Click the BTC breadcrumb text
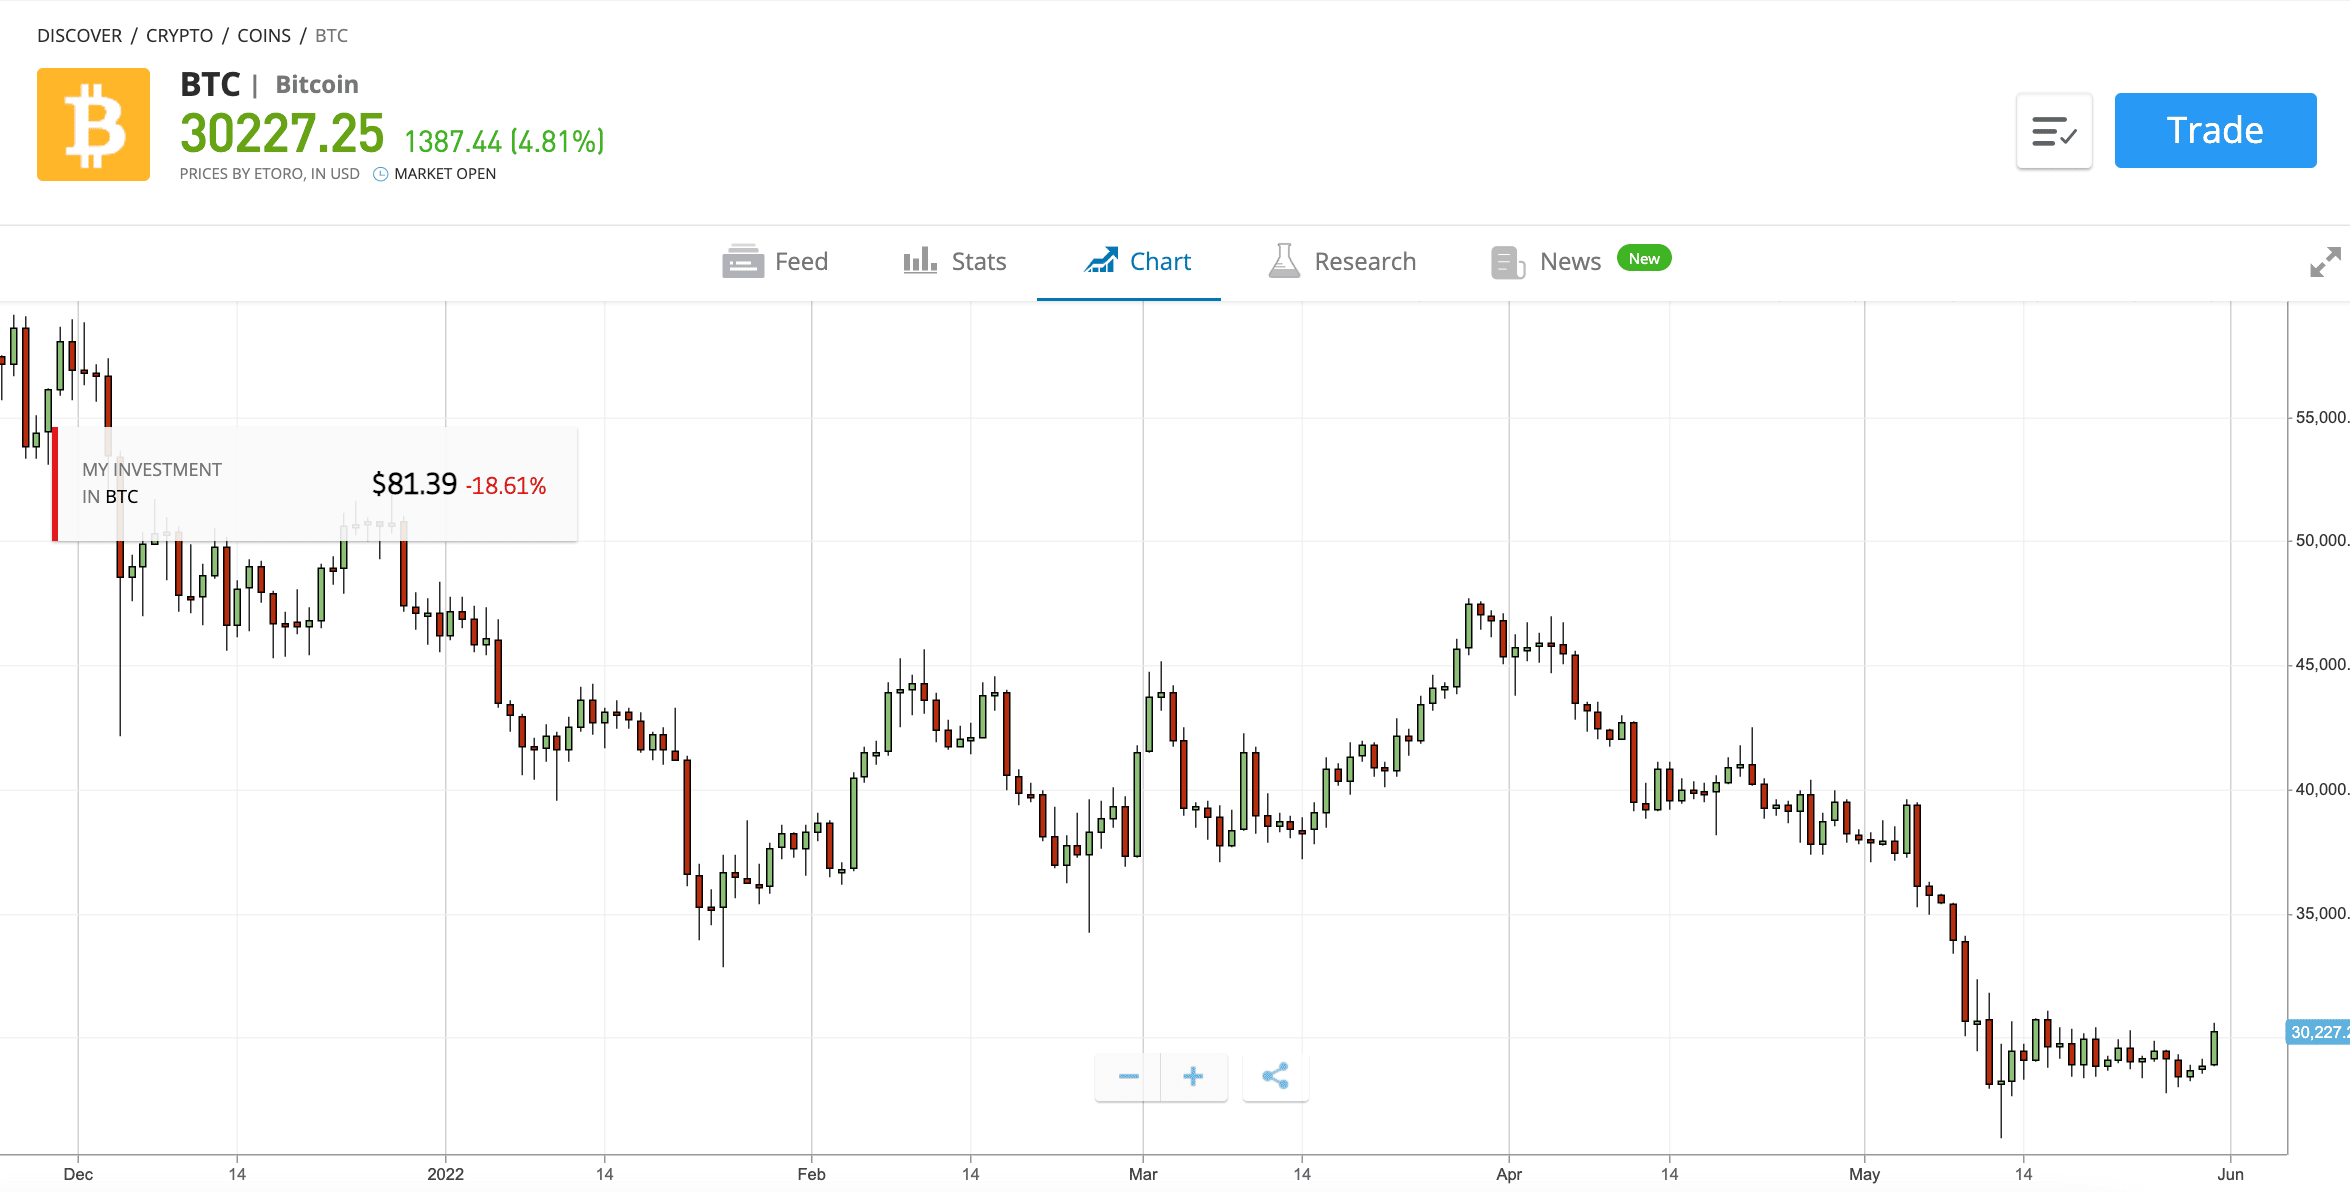 [x=331, y=36]
